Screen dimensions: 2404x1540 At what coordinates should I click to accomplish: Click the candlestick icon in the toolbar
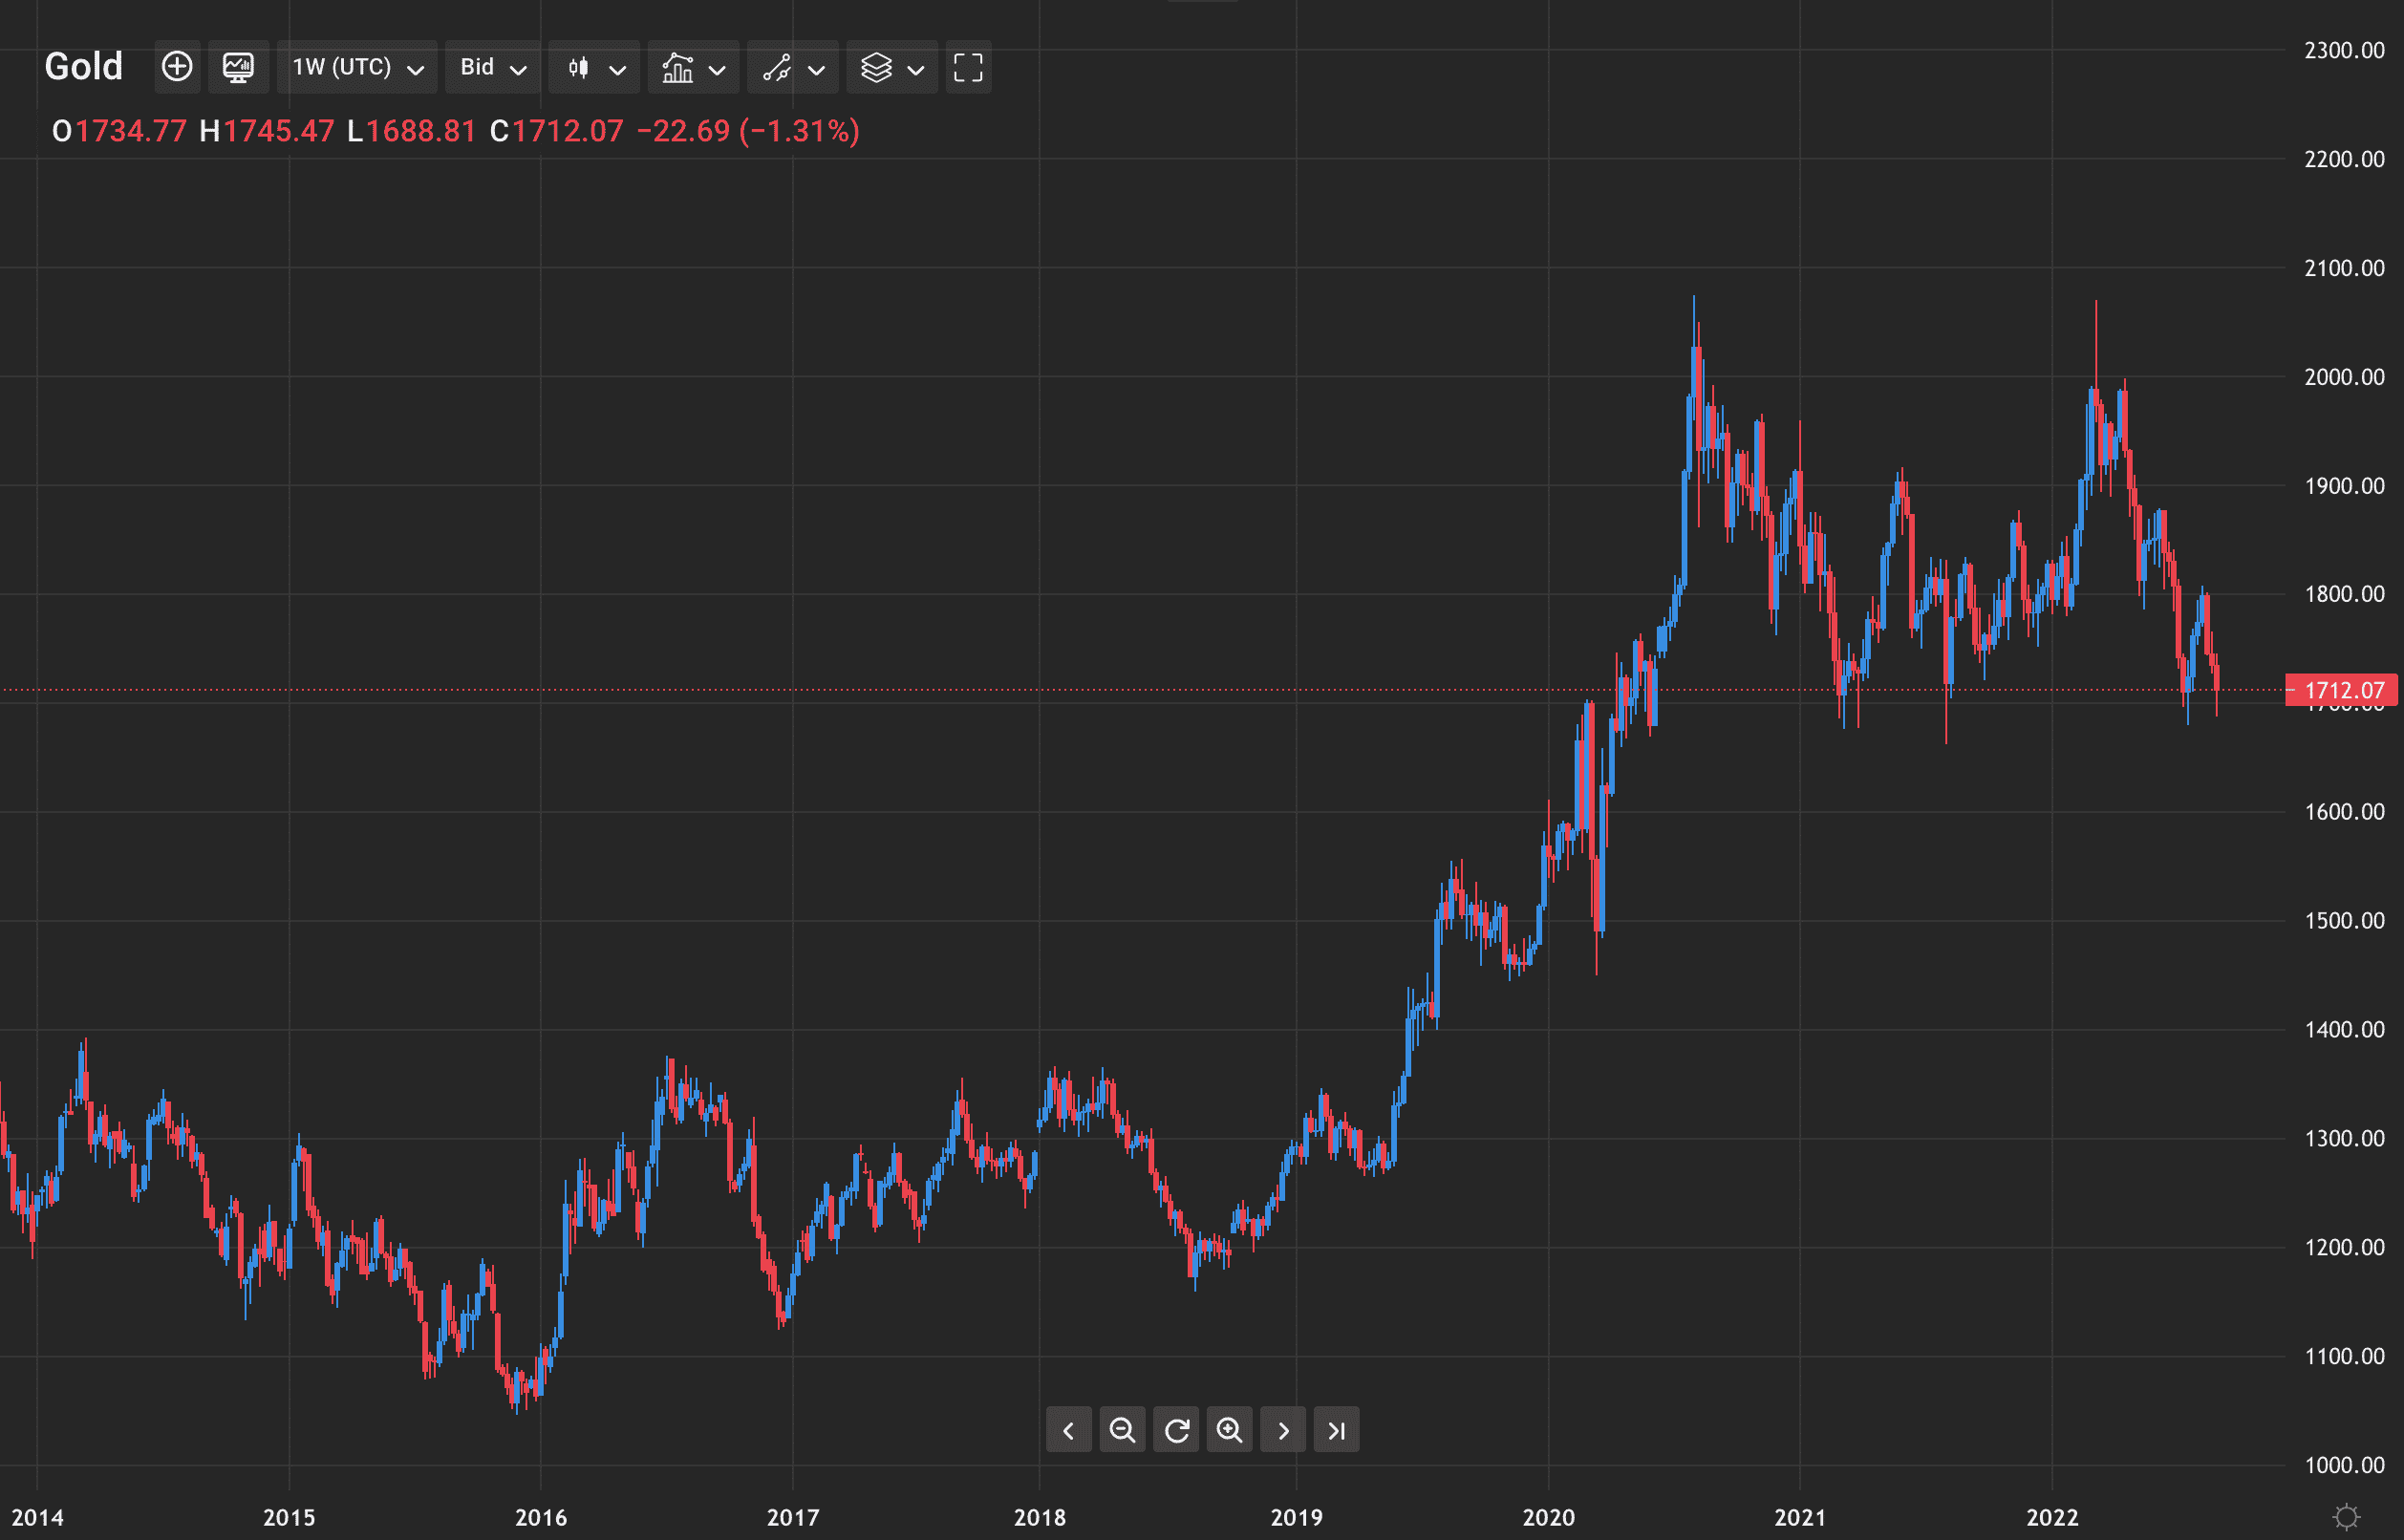[x=578, y=67]
